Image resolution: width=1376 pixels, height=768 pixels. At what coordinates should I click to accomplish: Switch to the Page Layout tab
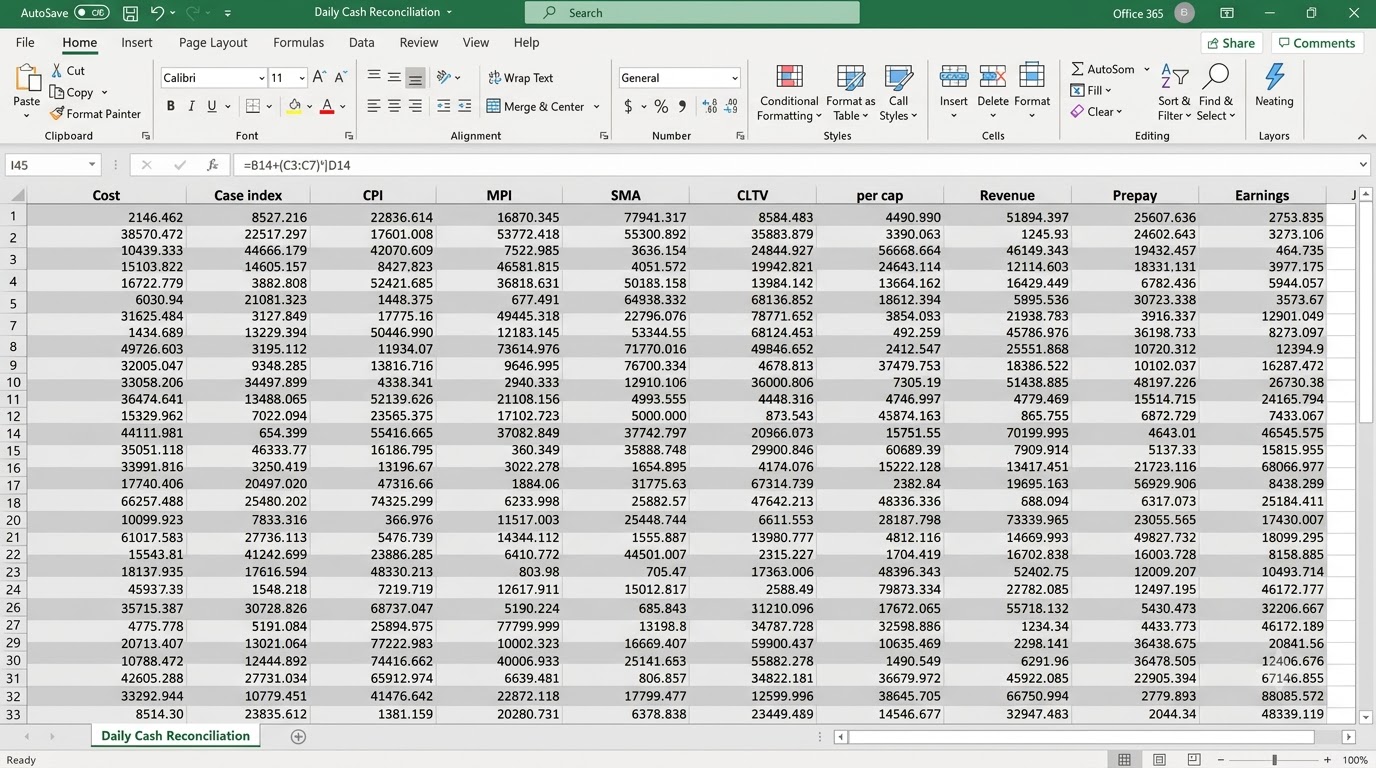point(213,42)
